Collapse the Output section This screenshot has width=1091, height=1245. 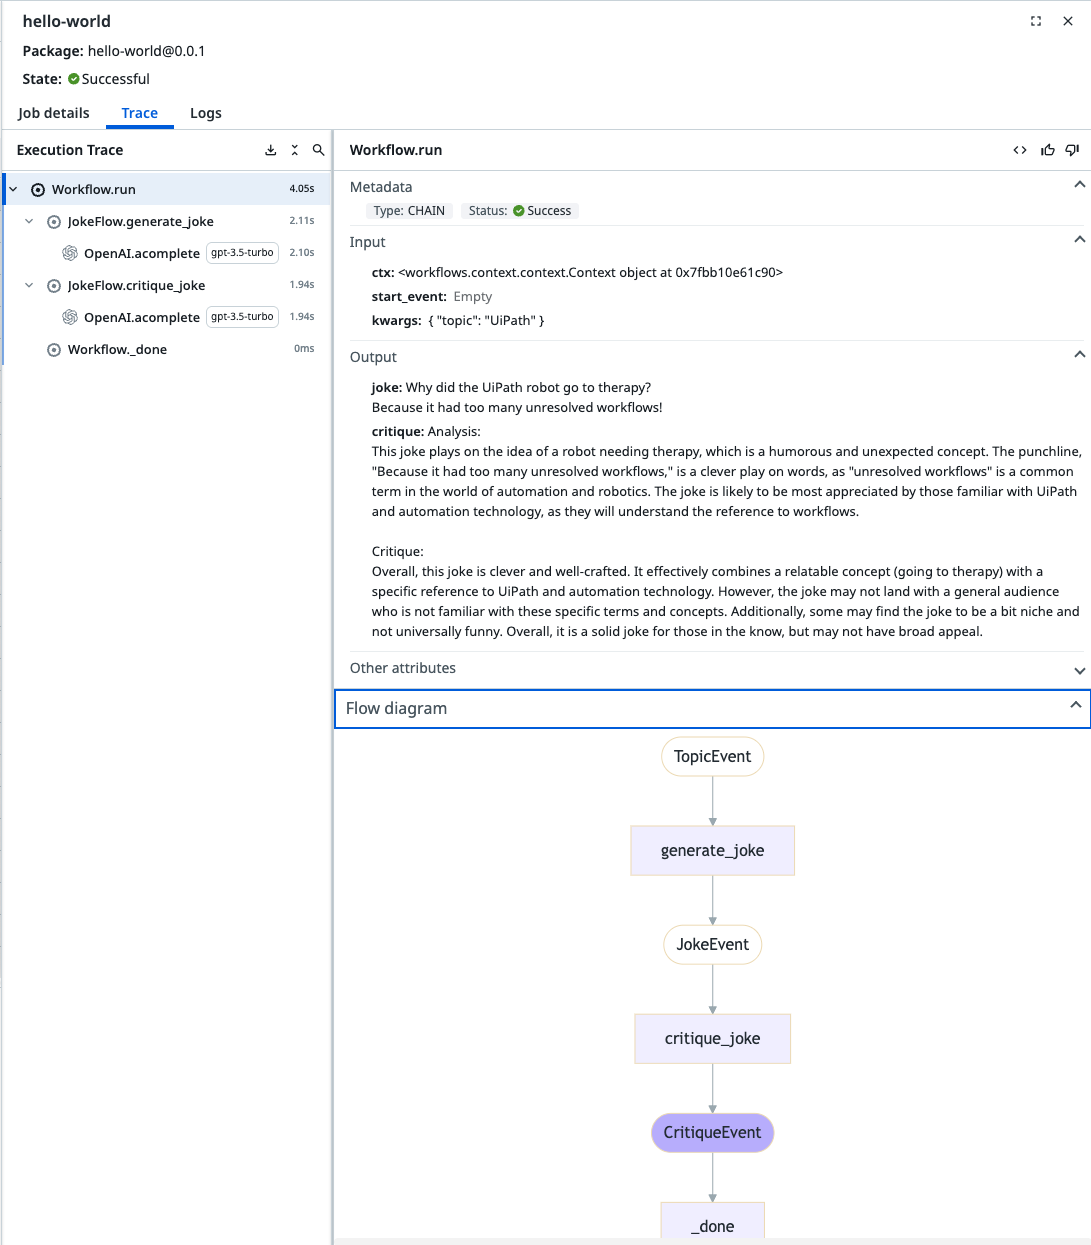(x=1079, y=354)
